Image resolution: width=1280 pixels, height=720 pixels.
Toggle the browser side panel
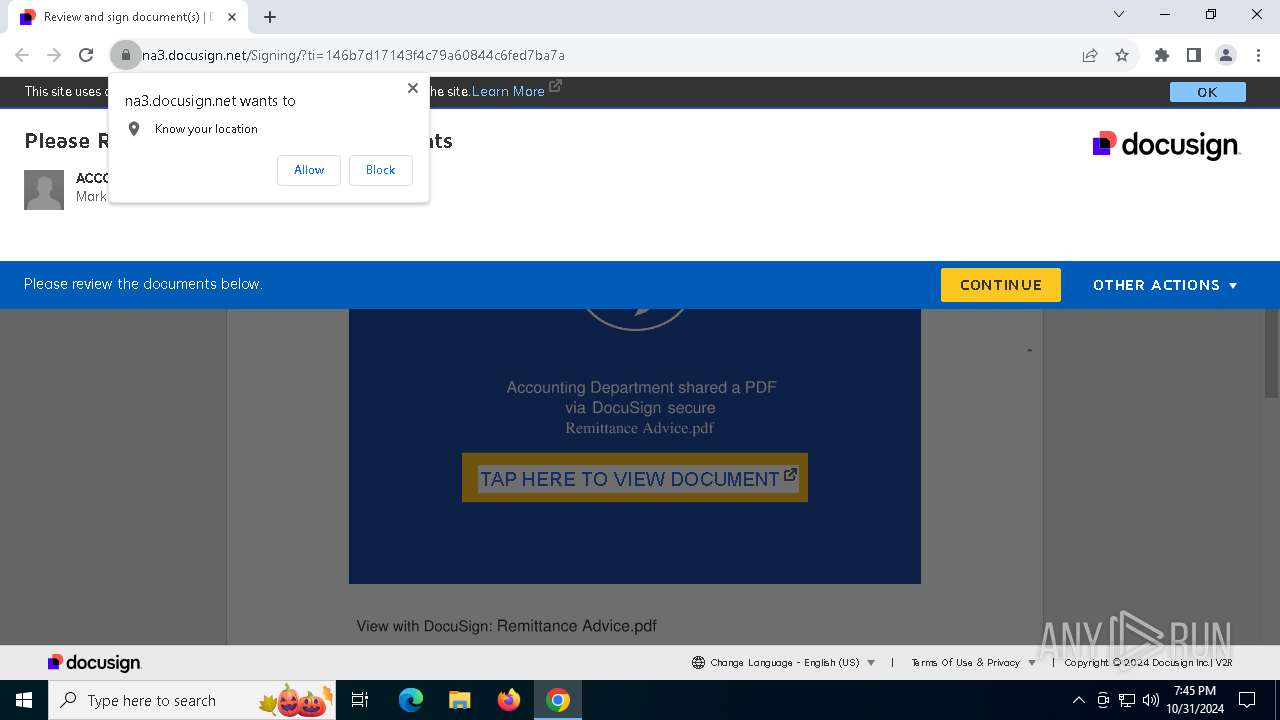point(1193,55)
